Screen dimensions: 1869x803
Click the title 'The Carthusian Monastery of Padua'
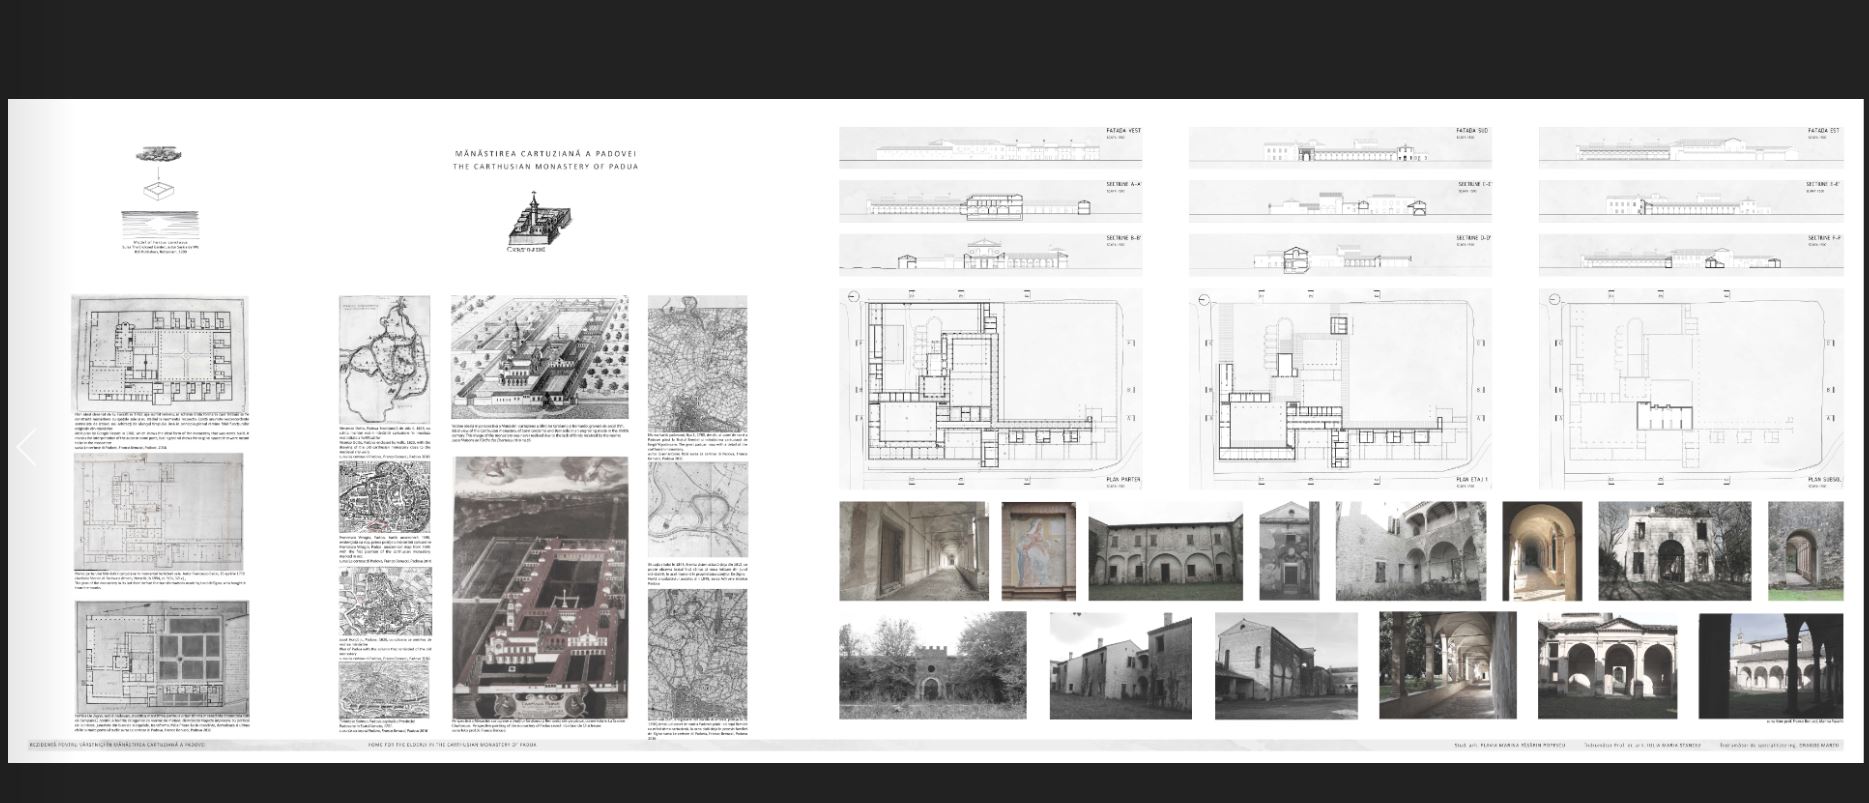coord(545,167)
